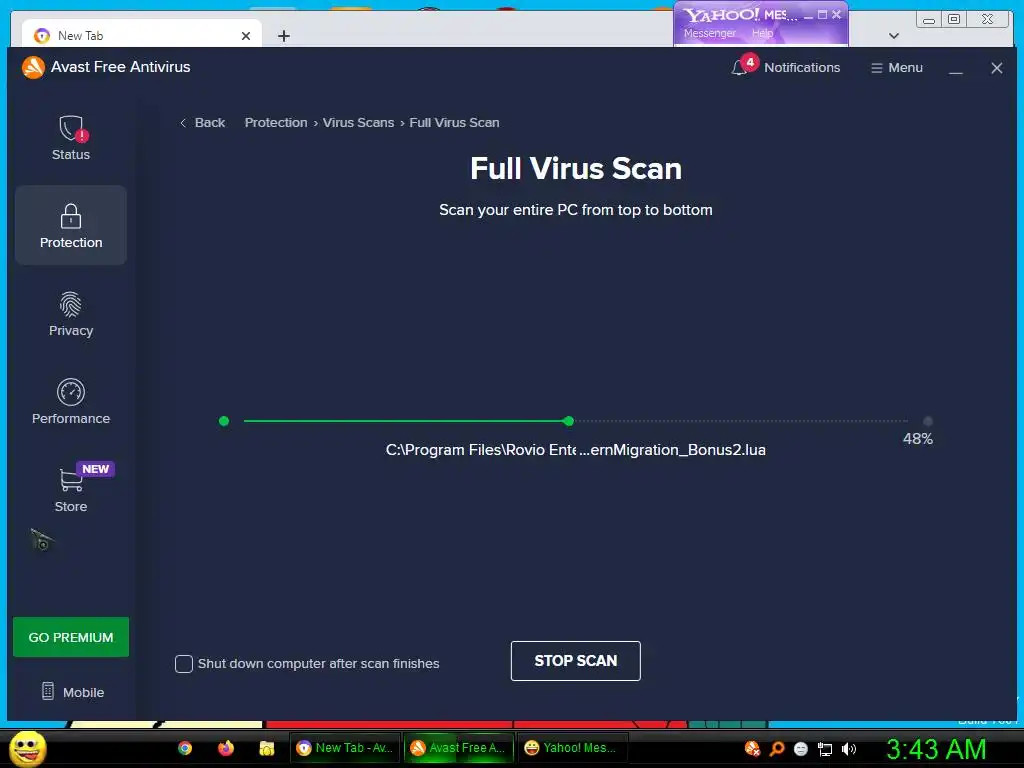The height and width of the screenshot is (768, 1024).
Task: Switch to New Tab taskbar window
Action: (x=345, y=748)
